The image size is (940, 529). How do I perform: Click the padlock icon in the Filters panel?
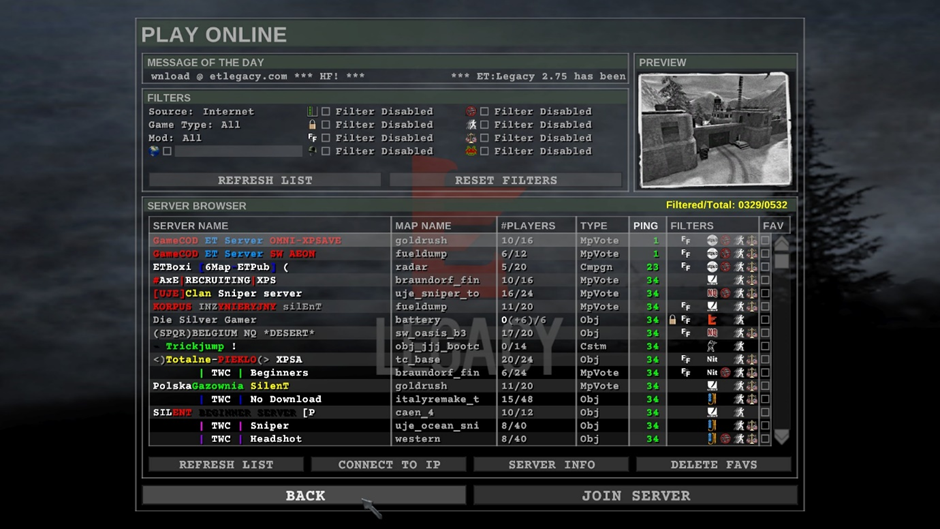pyautogui.click(x=312, y=125)
